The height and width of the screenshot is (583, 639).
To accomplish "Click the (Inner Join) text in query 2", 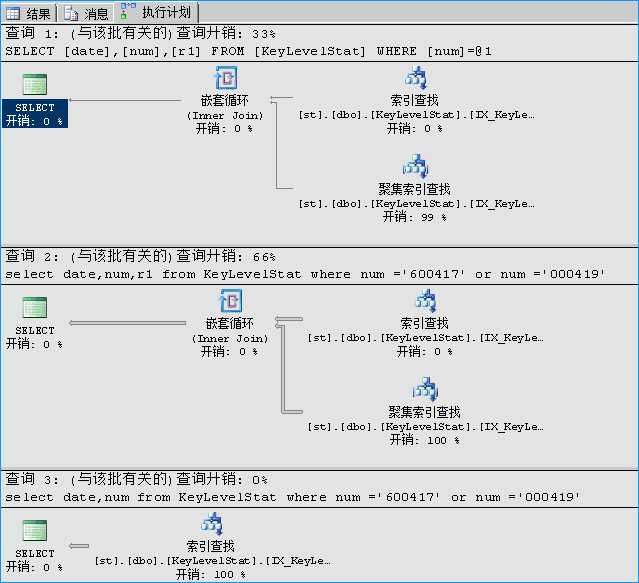I will pyautogui.click(x=230, y=339).
